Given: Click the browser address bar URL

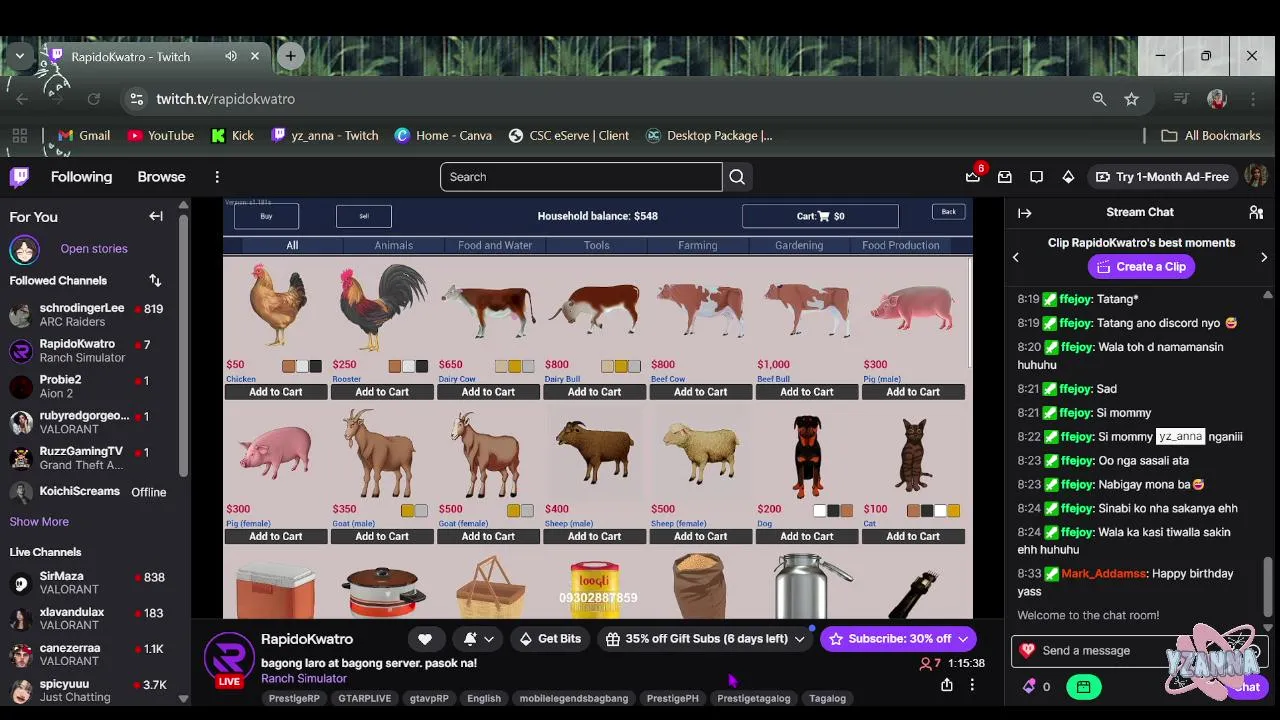Looking at the screenshot, I should [x=225, y=99].
